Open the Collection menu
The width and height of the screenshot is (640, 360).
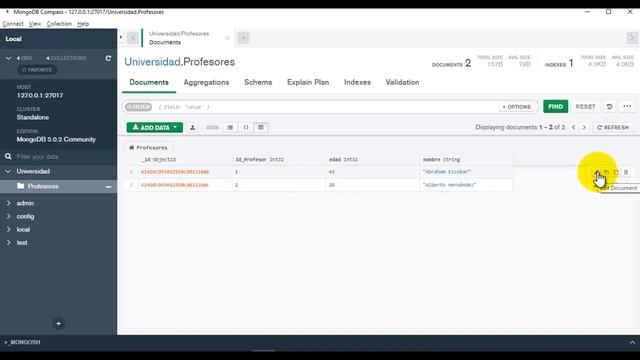pyautogui.click(x=59, y=24)
